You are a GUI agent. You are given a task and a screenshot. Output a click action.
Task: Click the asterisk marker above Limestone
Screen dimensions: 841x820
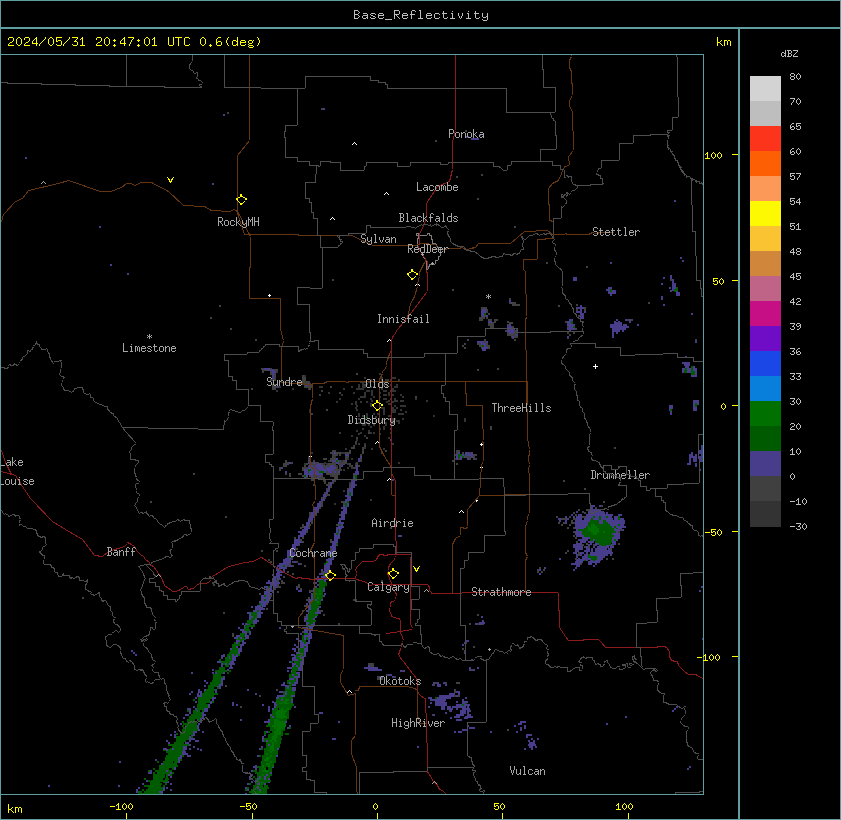tap(149, 337)
